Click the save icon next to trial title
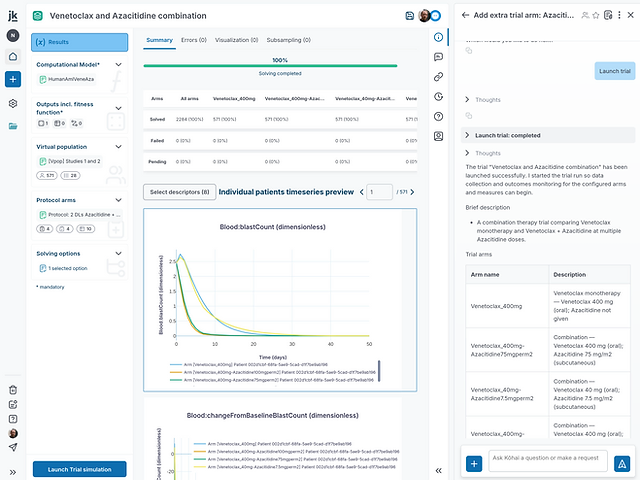Image resolution: width=640 pixels, height=480 pixels. click(409, 16)
